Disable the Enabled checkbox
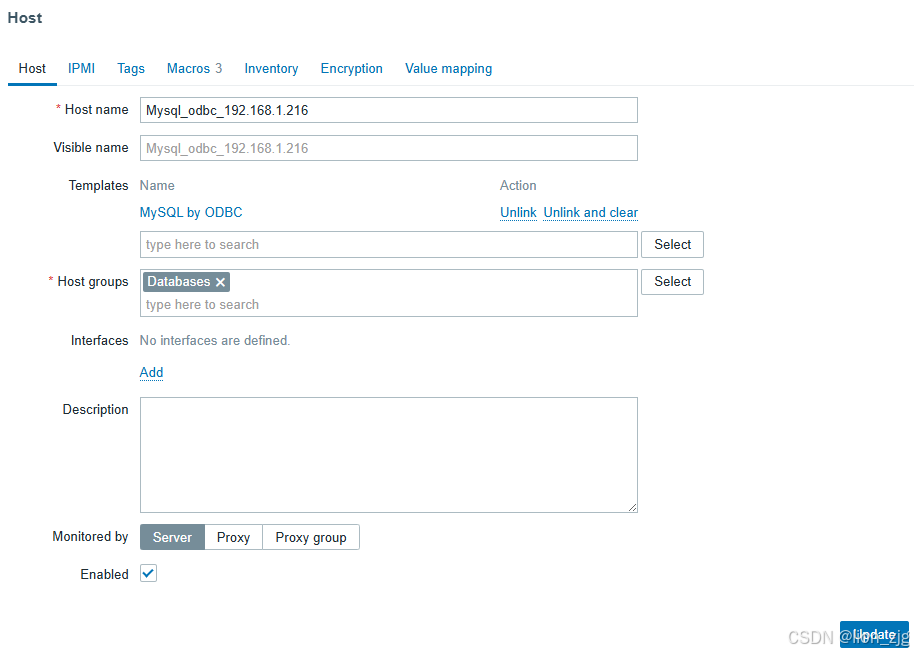This screenshot has height=653, width=914. [147, 573]
